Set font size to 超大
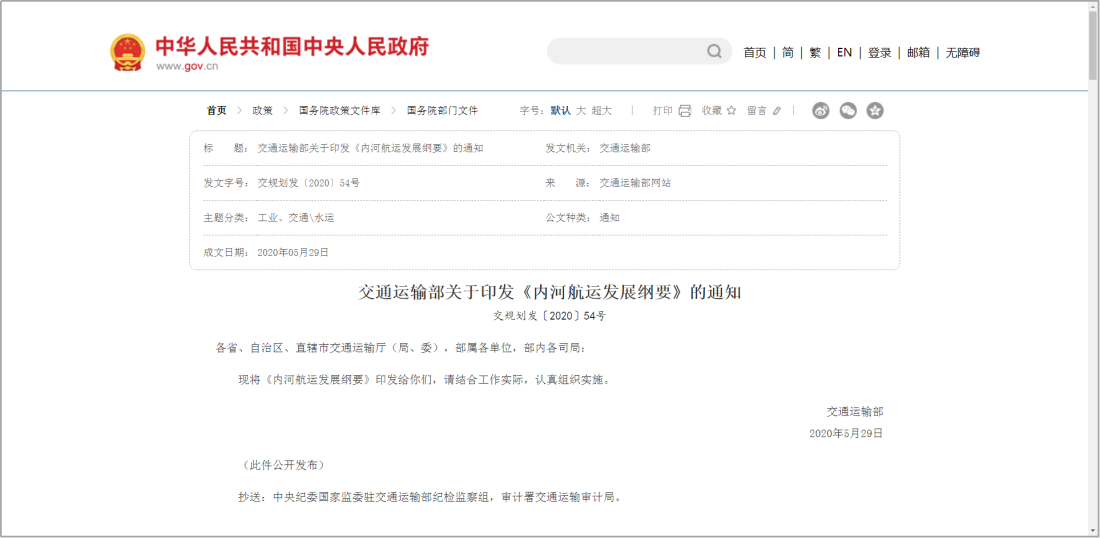Viewport: 1100px width, 538px height. (x=601, y=111)
